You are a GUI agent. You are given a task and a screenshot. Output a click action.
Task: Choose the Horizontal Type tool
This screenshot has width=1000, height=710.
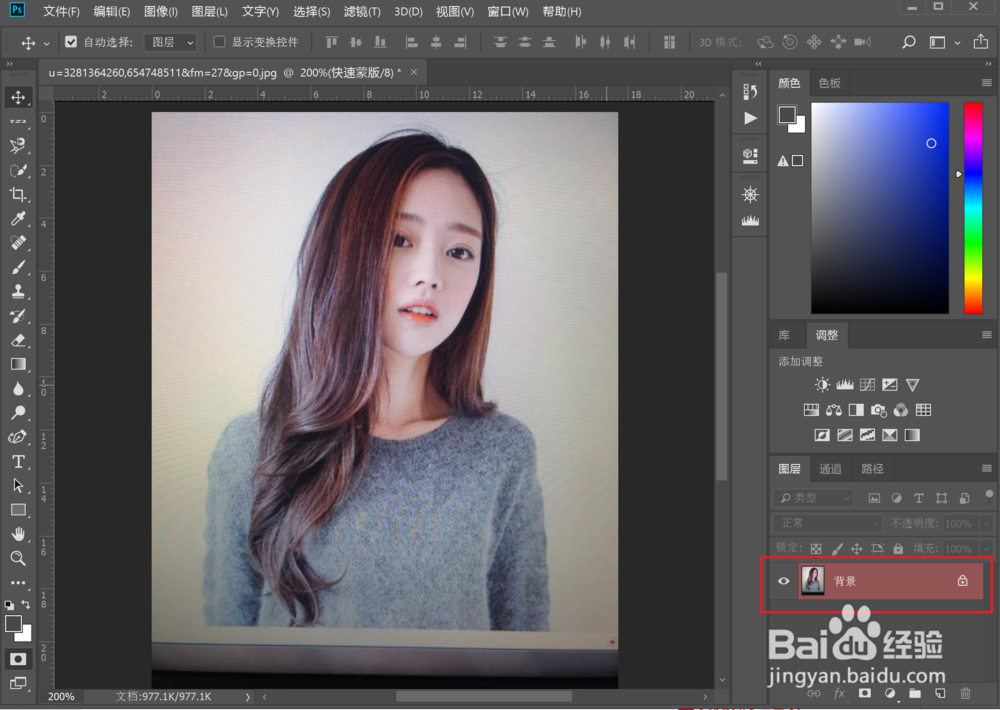coord(18,461)
